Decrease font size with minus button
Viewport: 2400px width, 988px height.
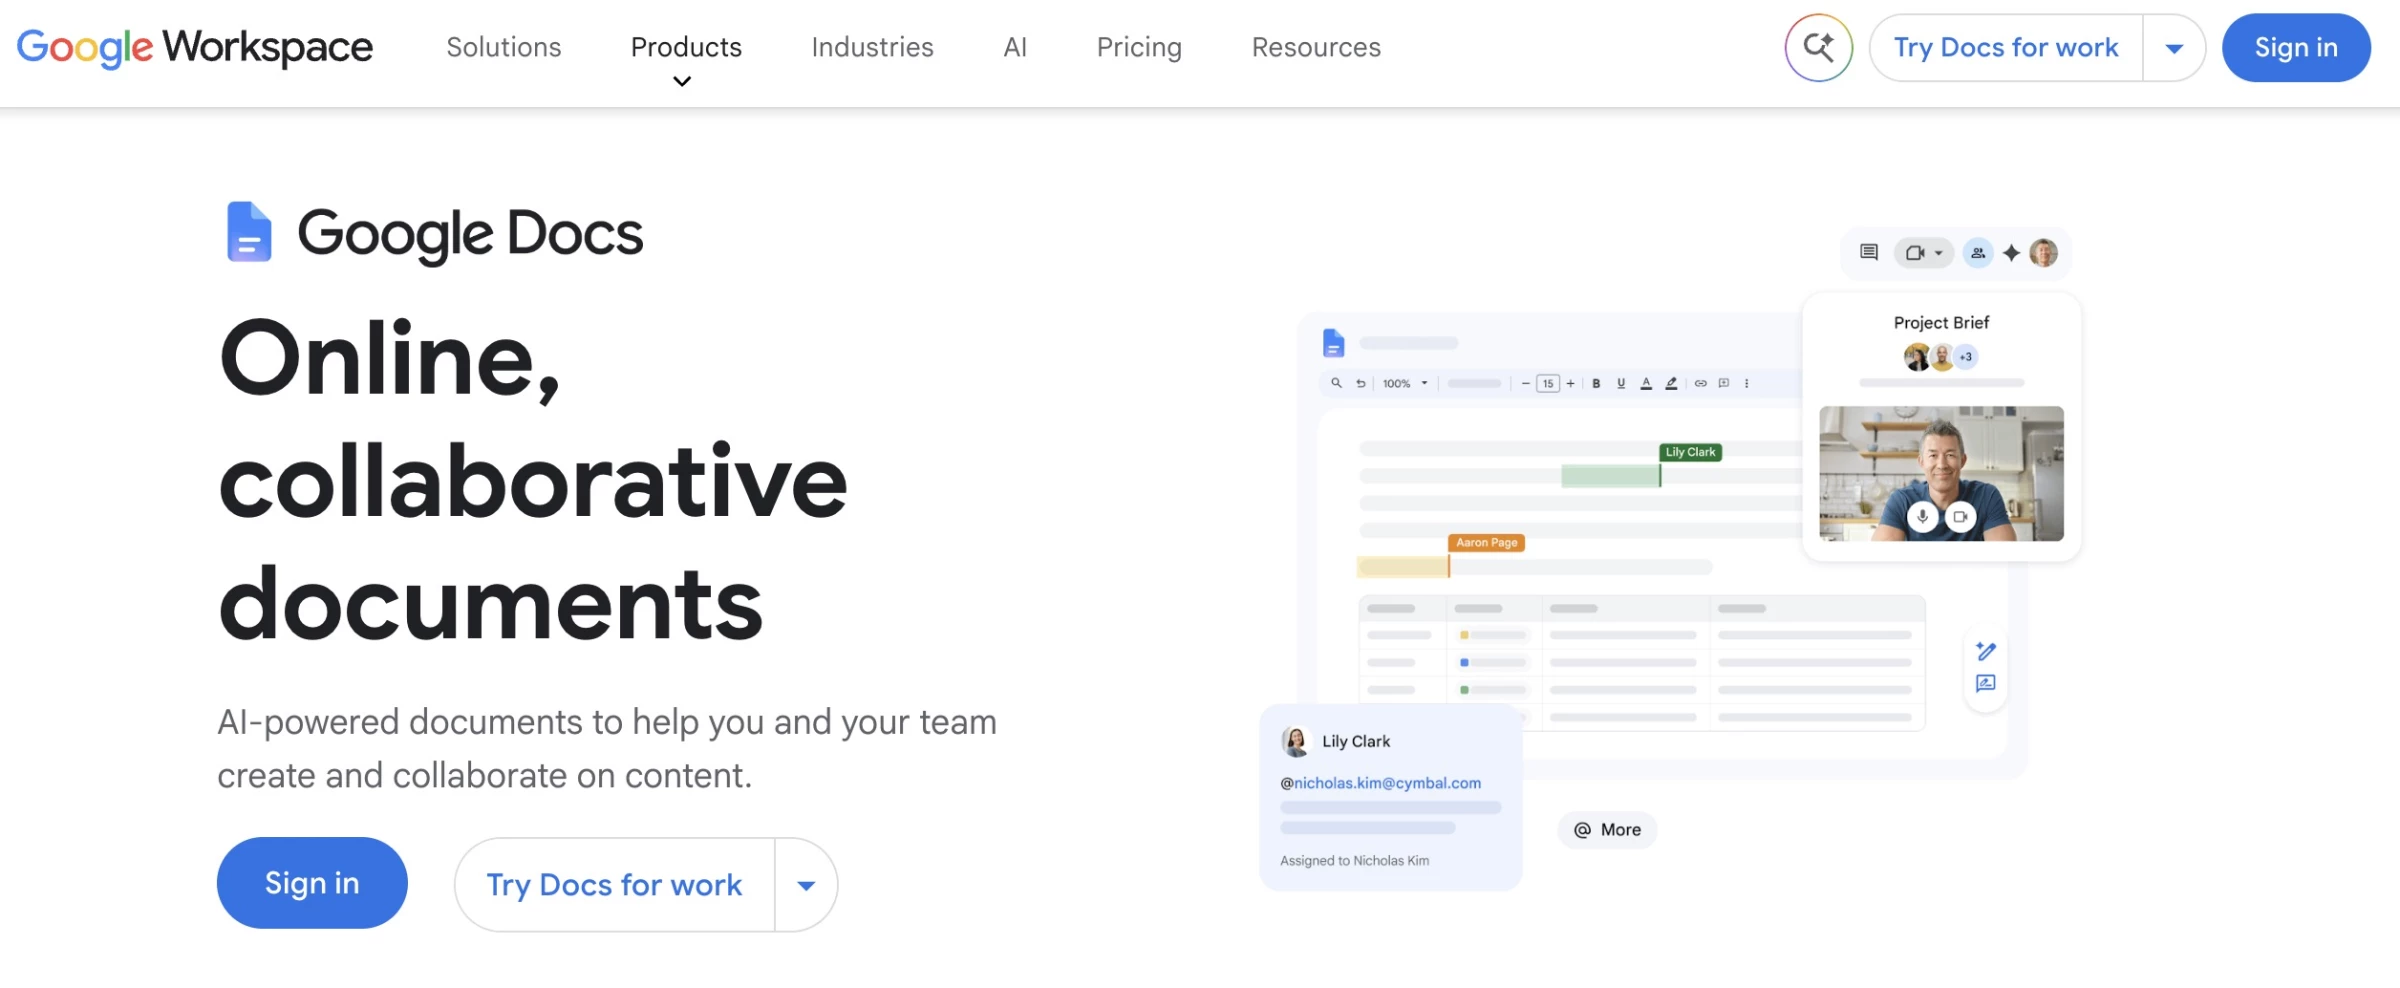pyautogui.click(x=1525, y=383)
